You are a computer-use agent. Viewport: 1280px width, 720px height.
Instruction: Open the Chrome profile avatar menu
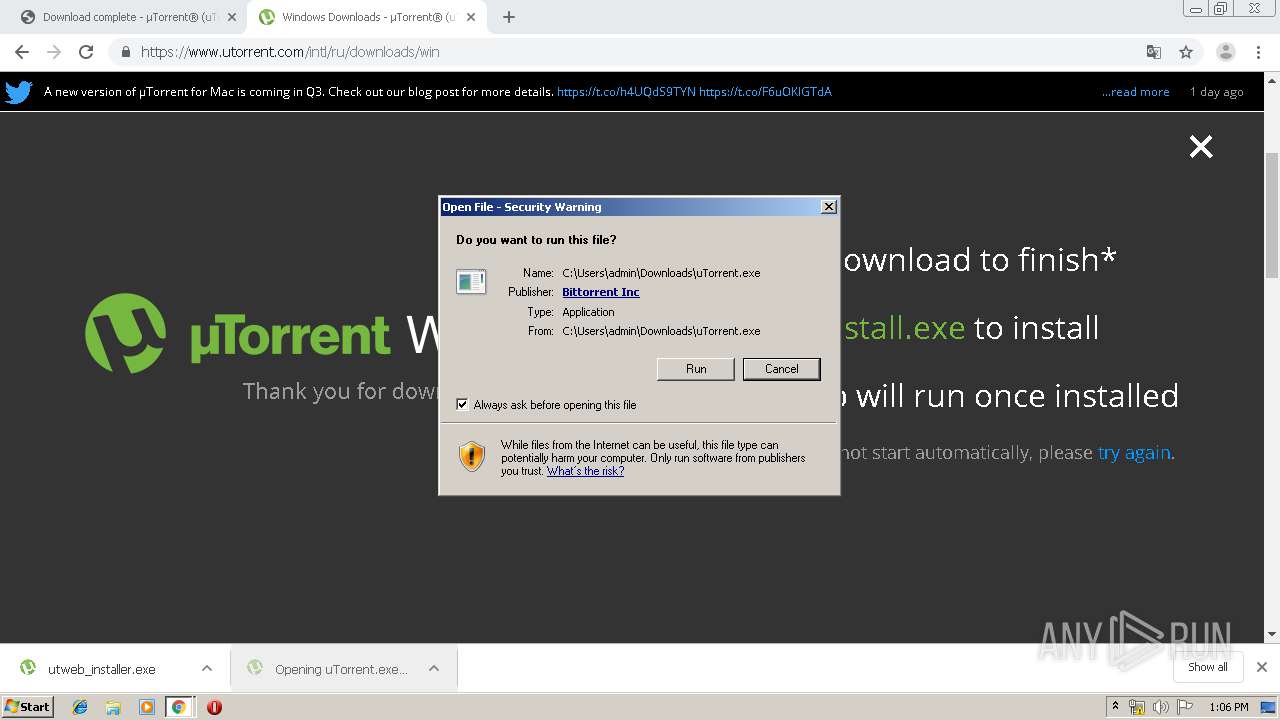(1225, 52)
